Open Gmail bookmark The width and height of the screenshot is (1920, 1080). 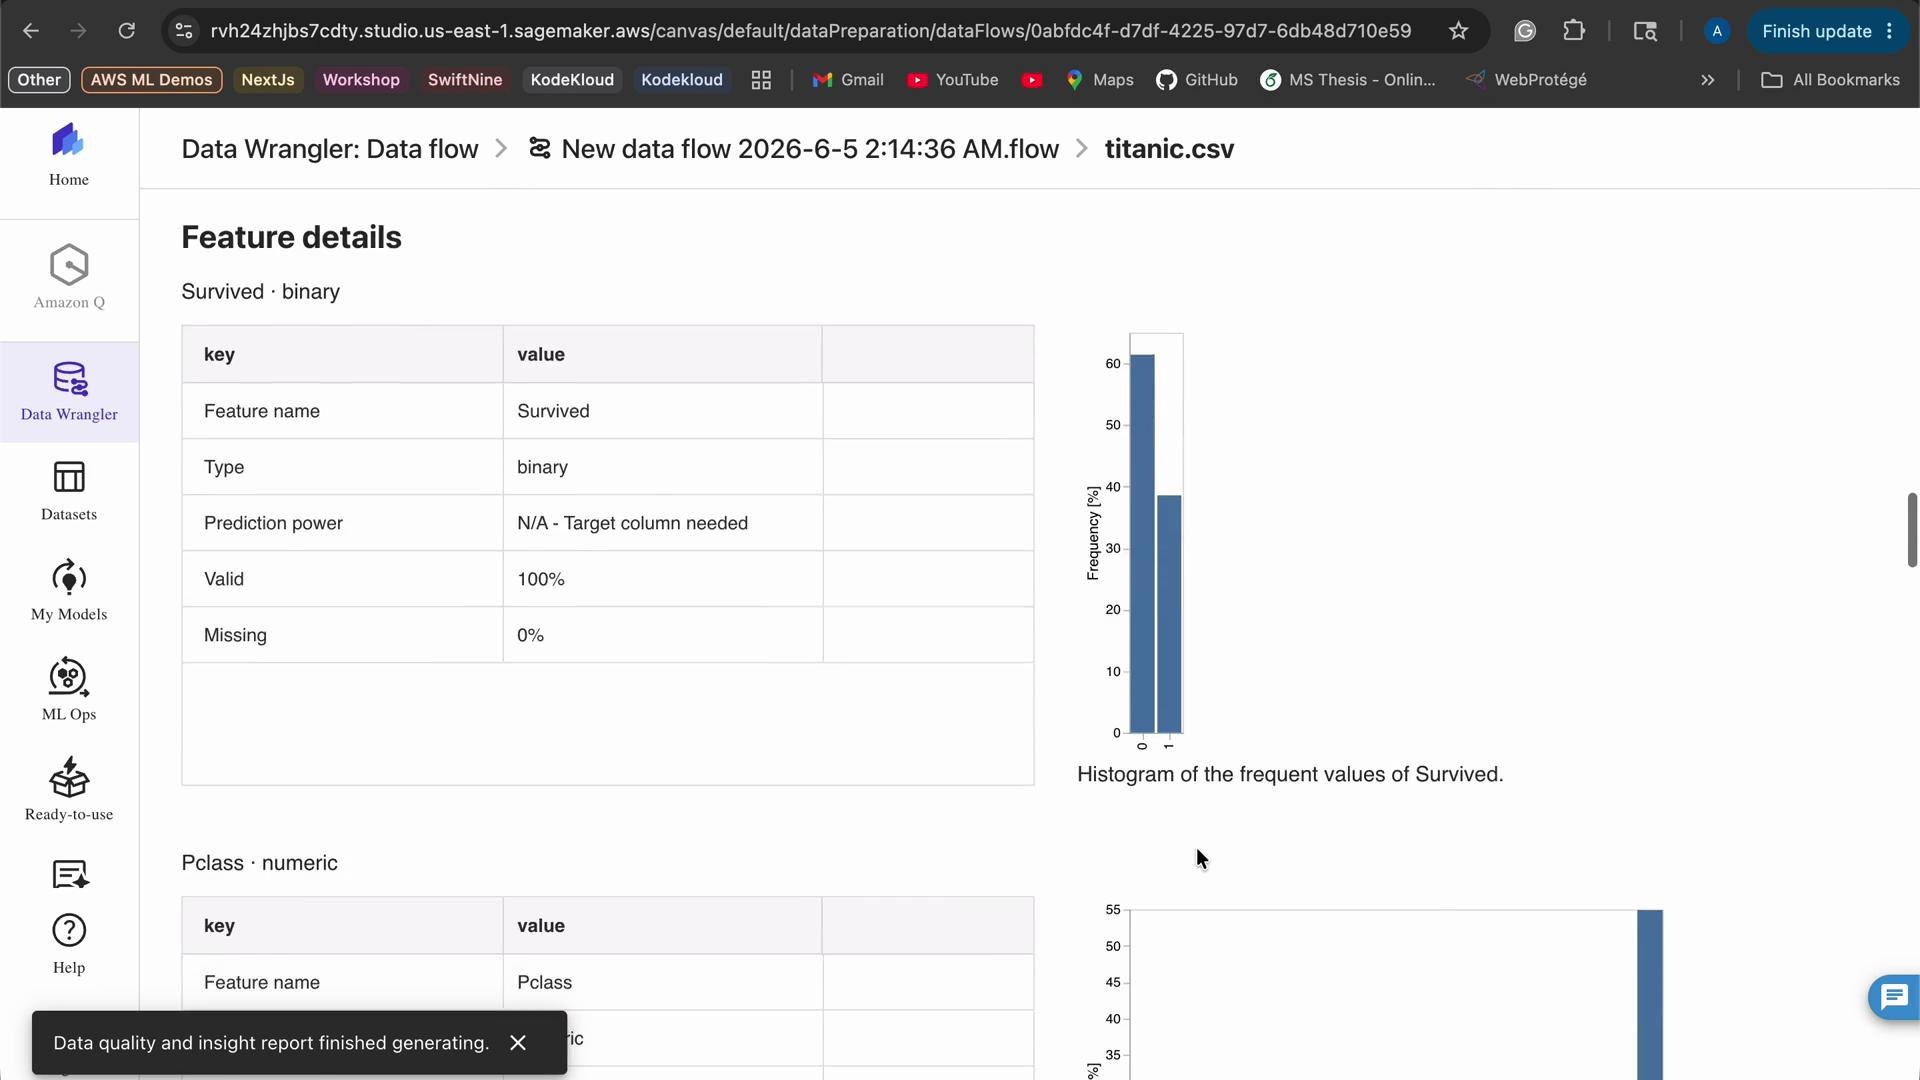[848, 80]
